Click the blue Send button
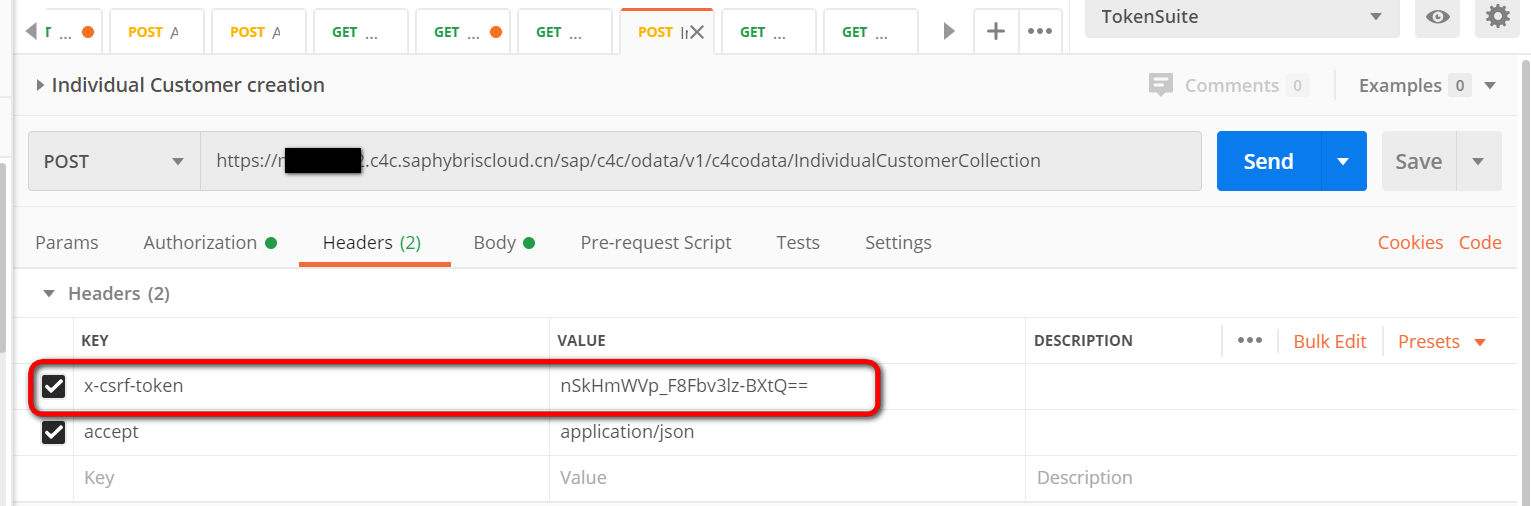 [x=1269, y=161]
